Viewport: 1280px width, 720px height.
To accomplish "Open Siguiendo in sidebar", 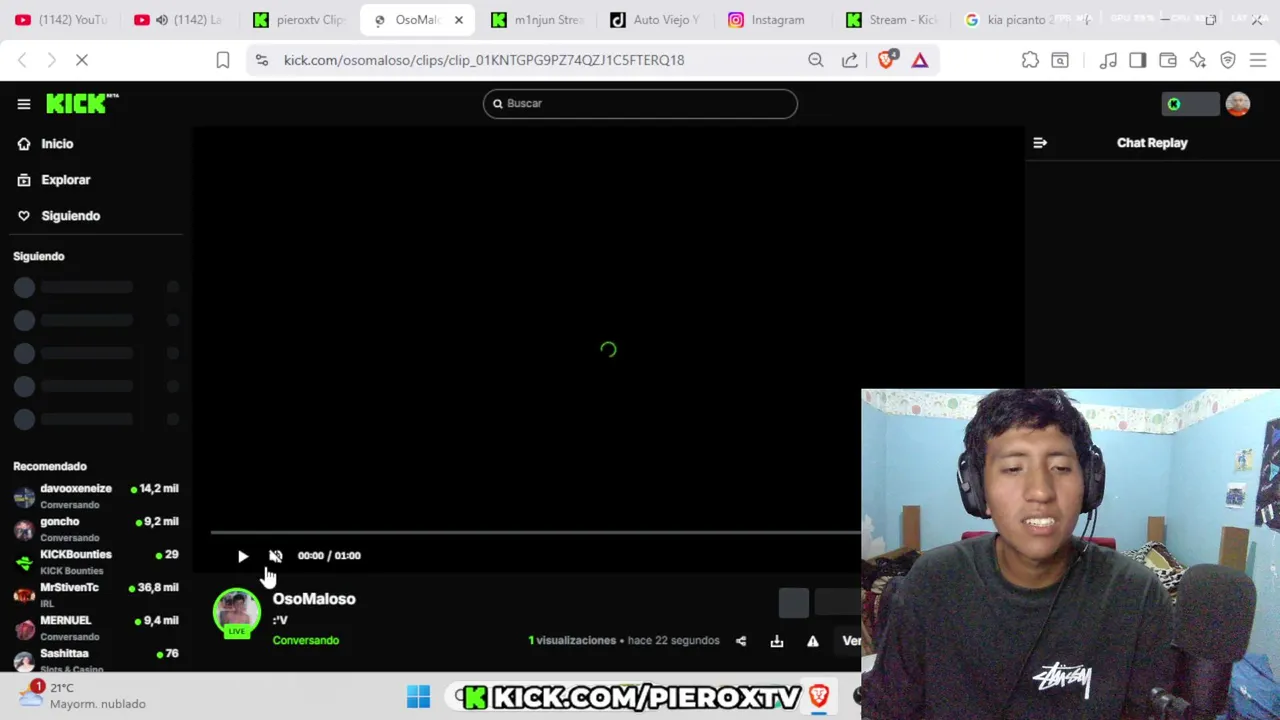I will coord(60,216).
